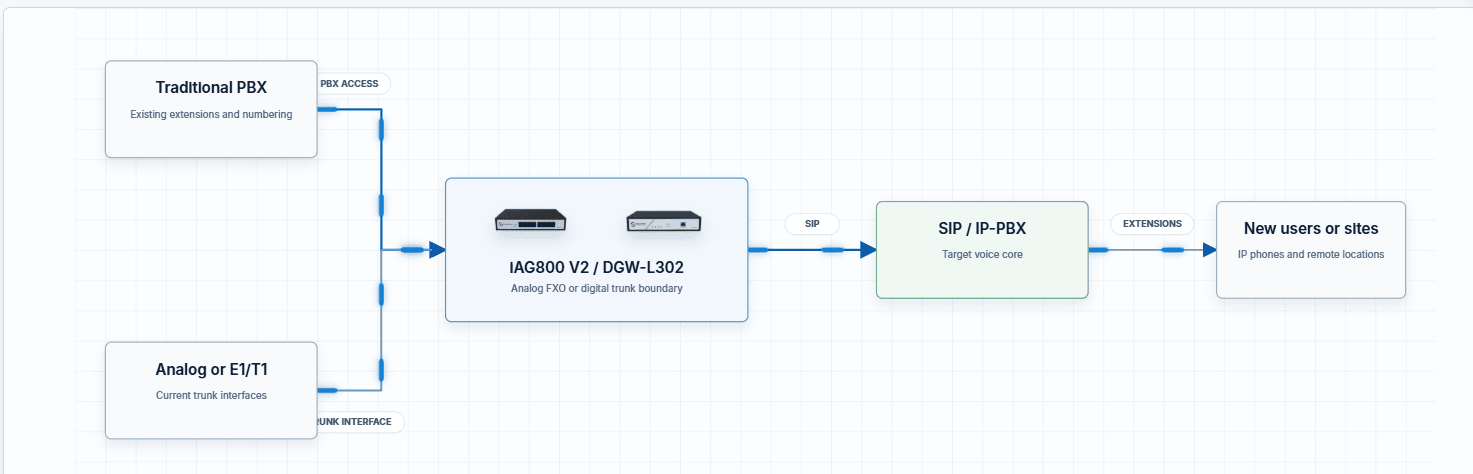
Task: Select the Analog or E1/T1 heading
Action: coord(211,369)
